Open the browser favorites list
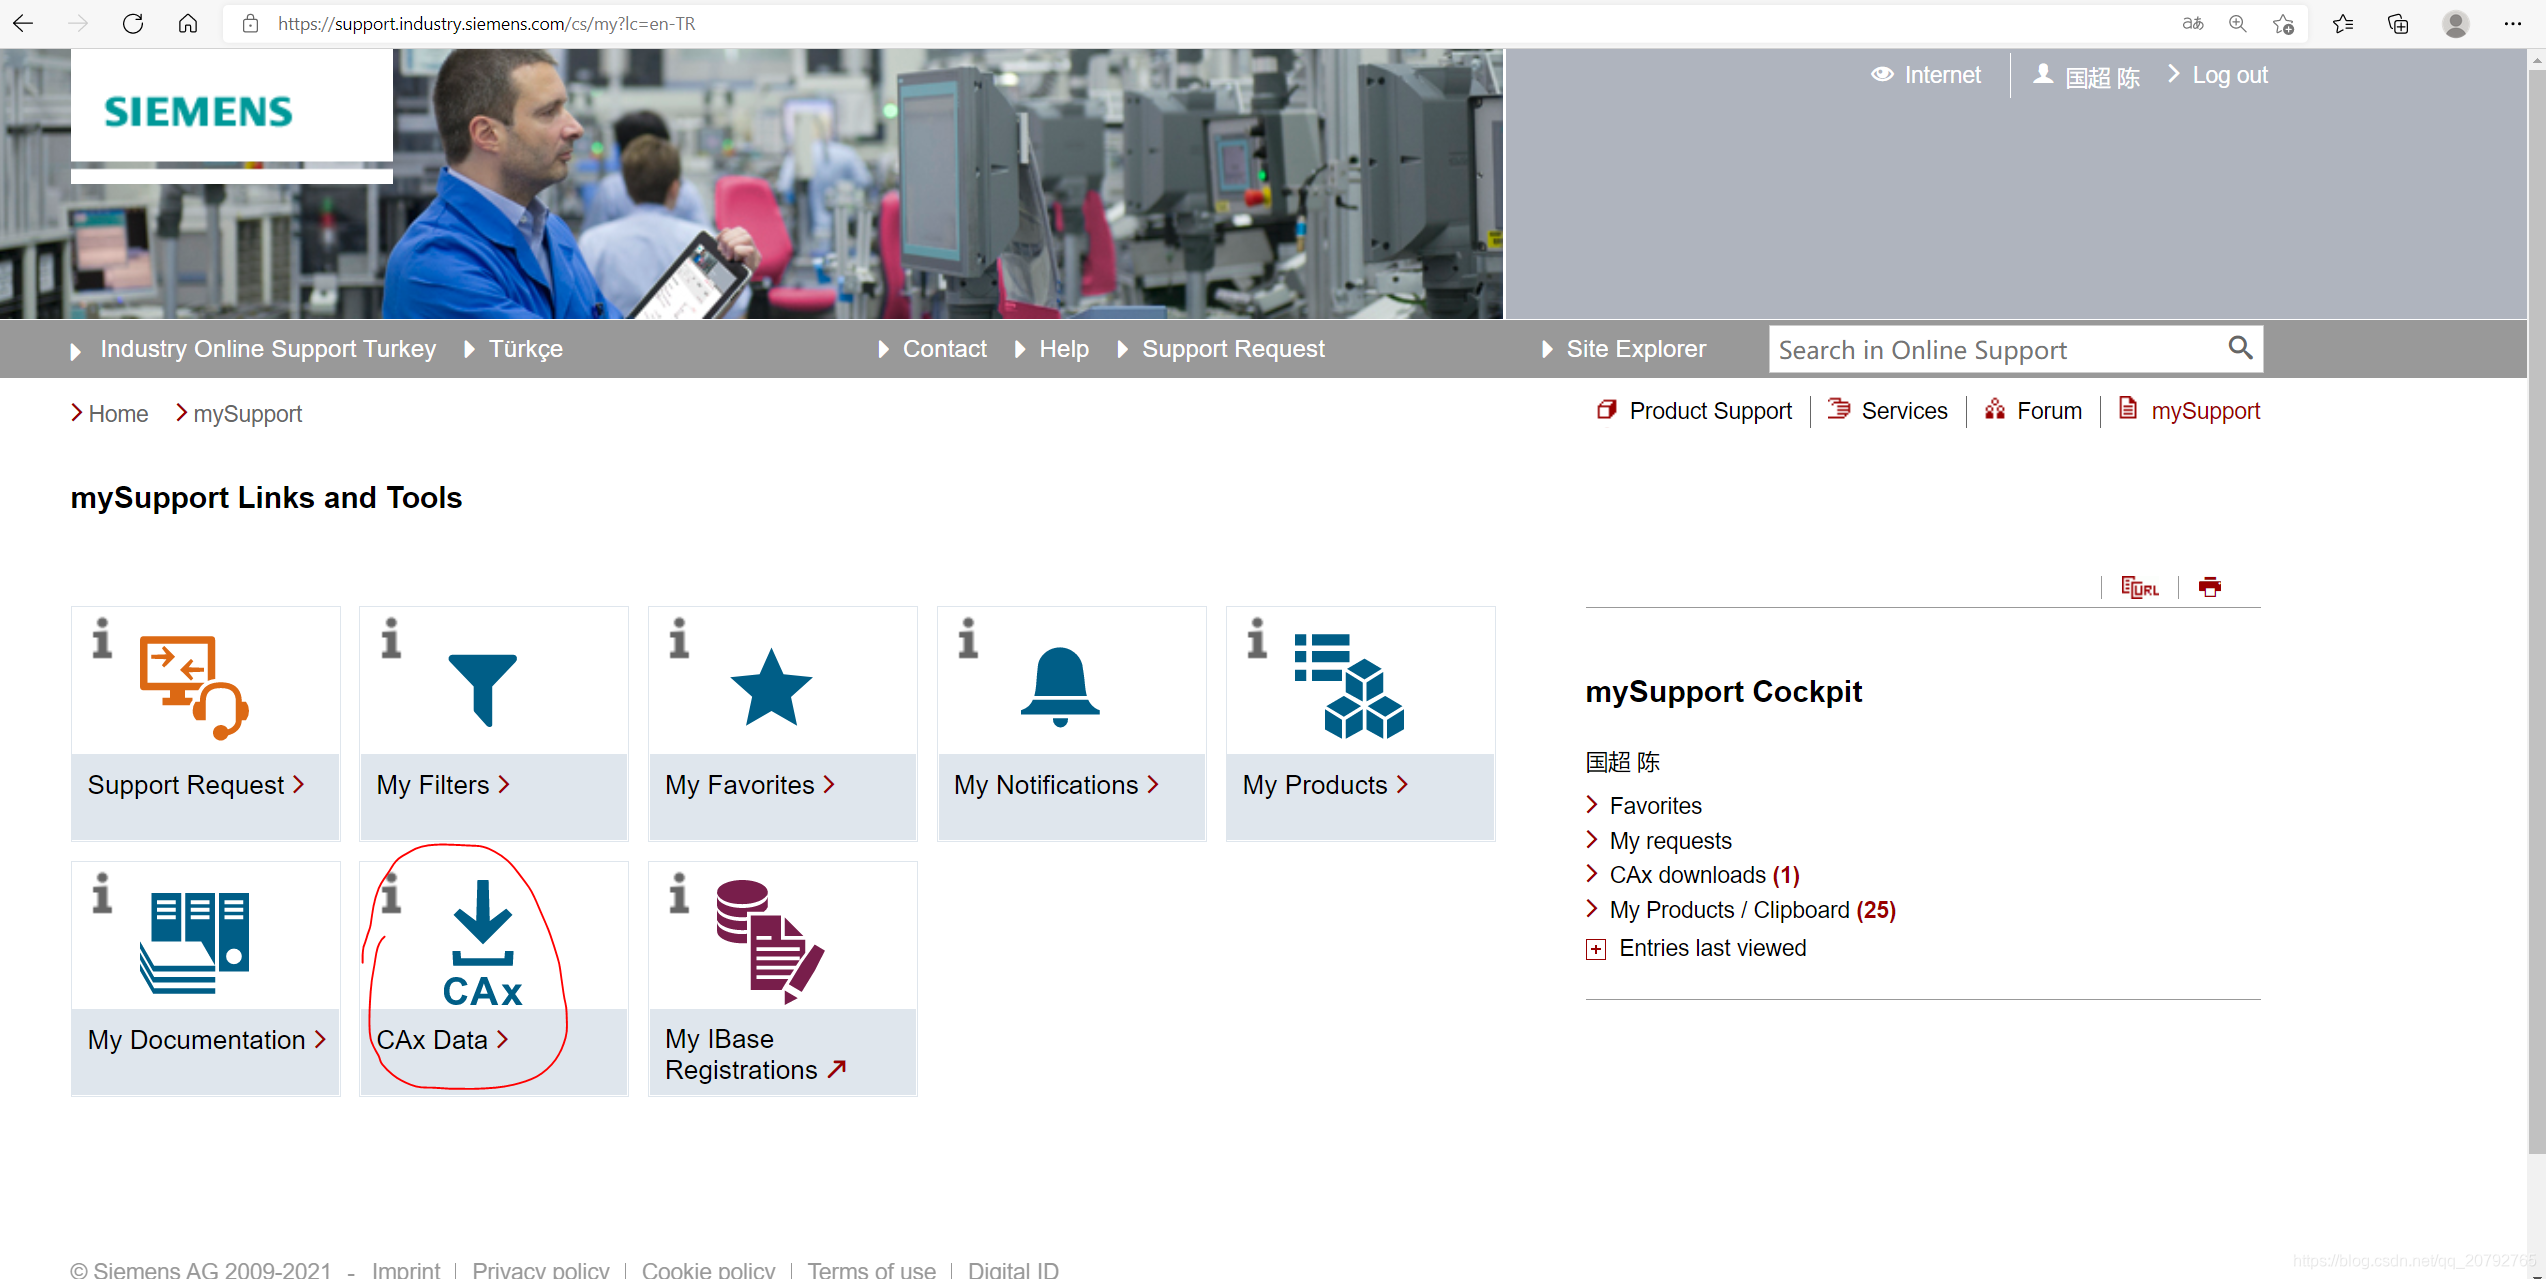Image resolution: width=2546 pixels, height=1279 pixels. (2343, 24)
